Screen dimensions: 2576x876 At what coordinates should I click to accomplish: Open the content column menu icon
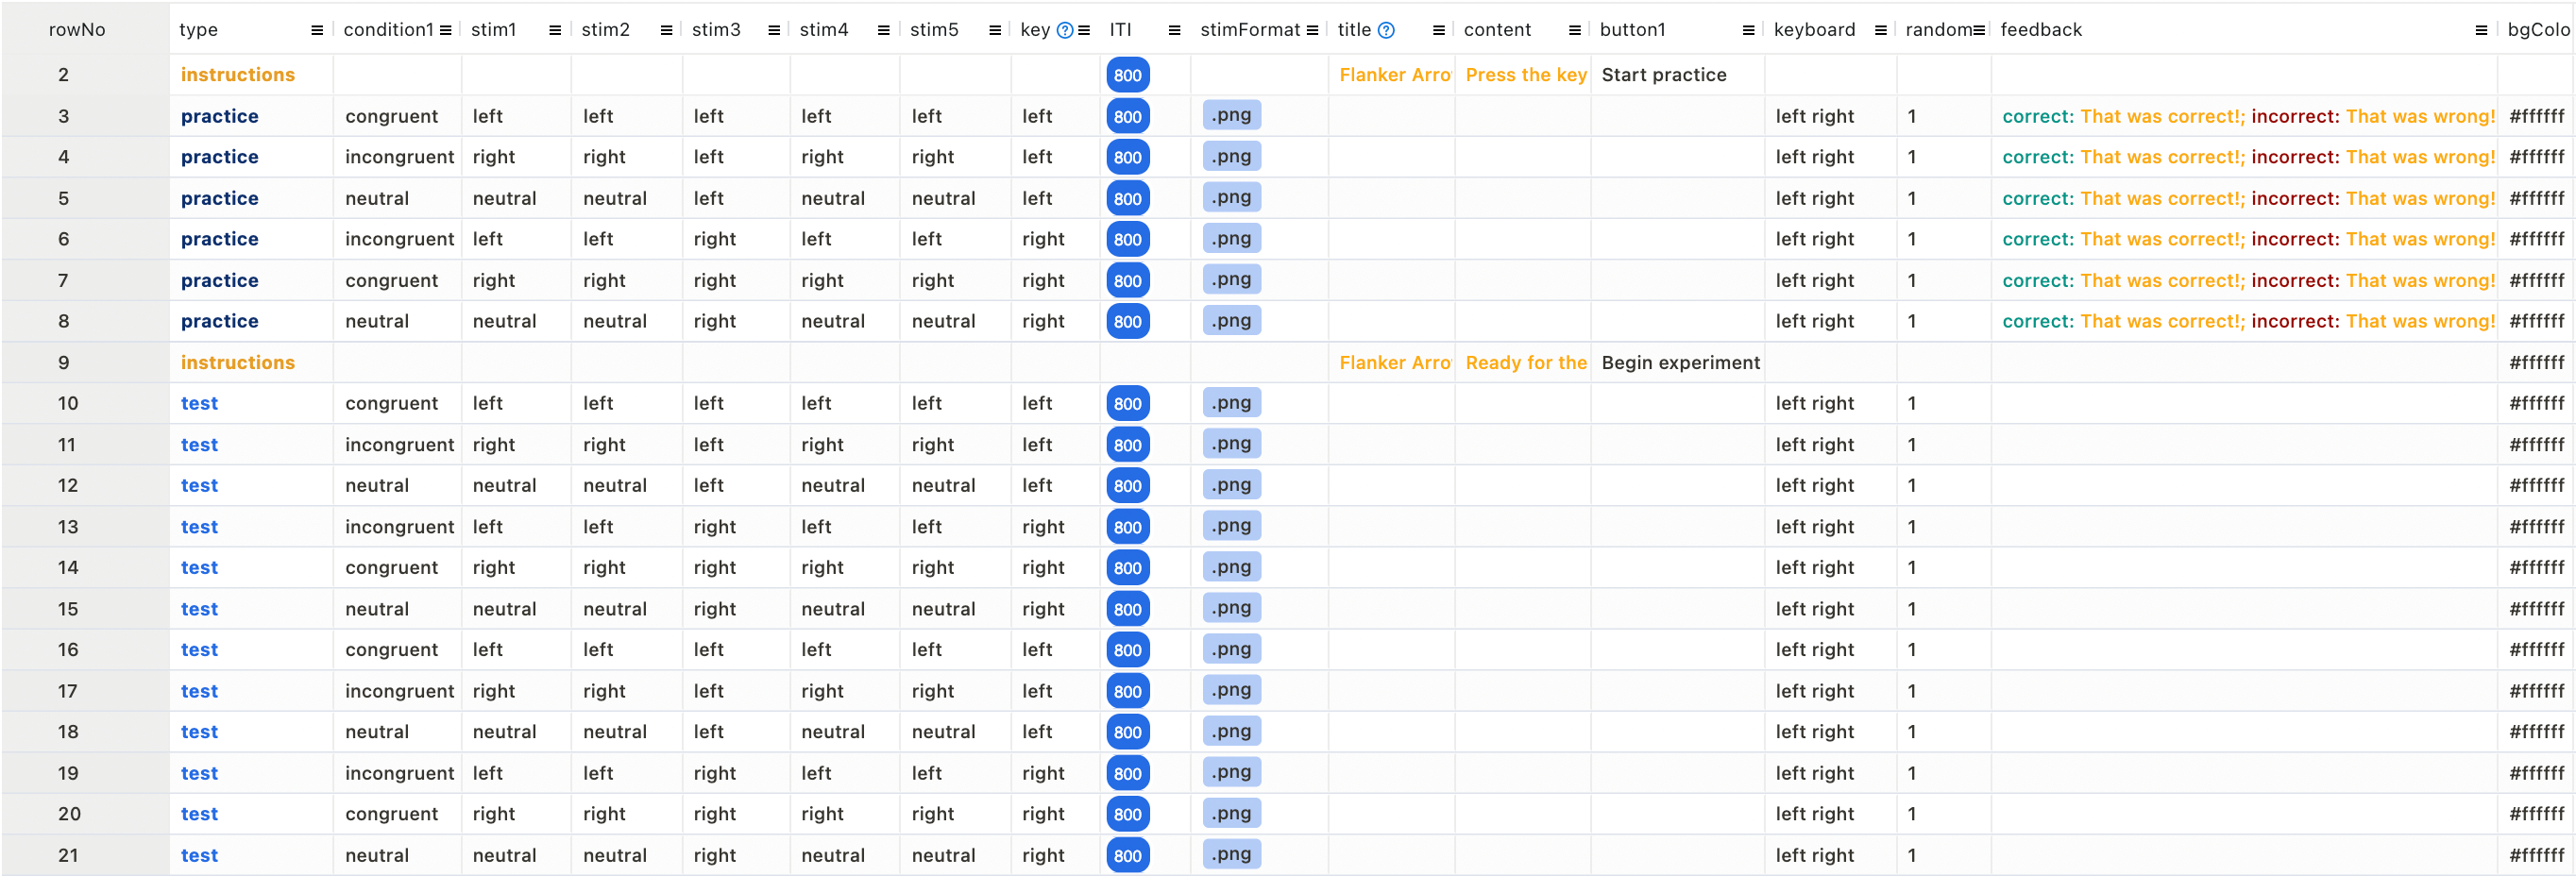[x=1575, y=30]
